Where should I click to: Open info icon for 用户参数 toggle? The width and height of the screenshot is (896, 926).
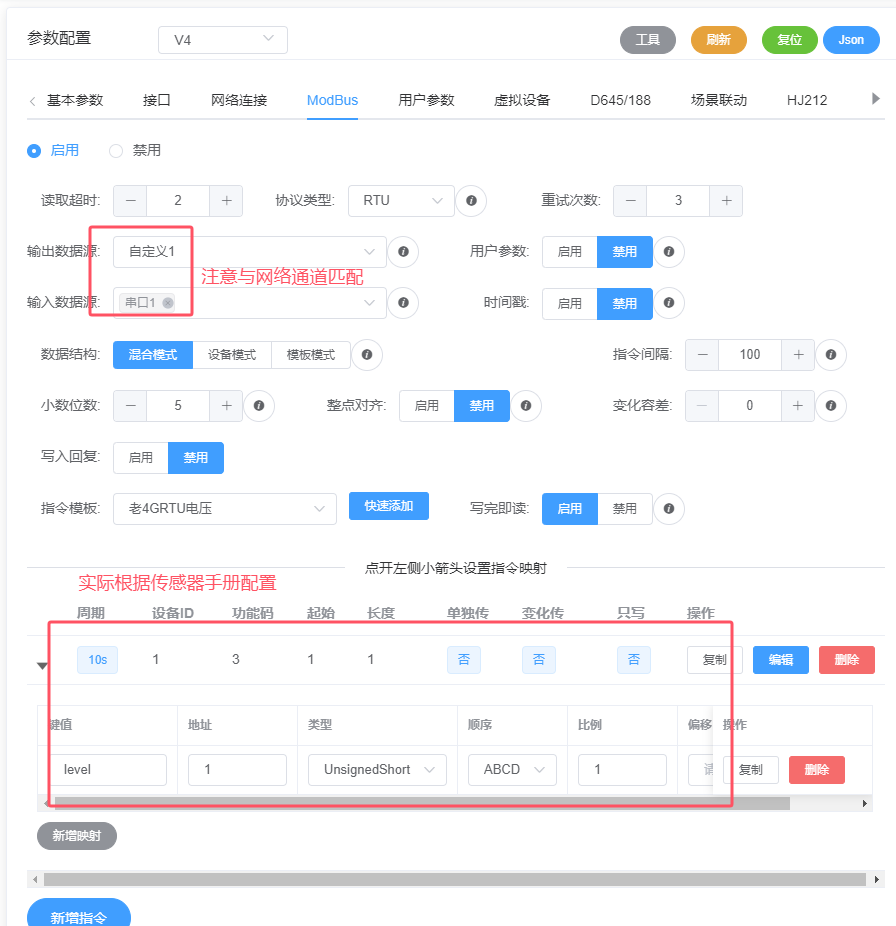(x=669, y=252)
